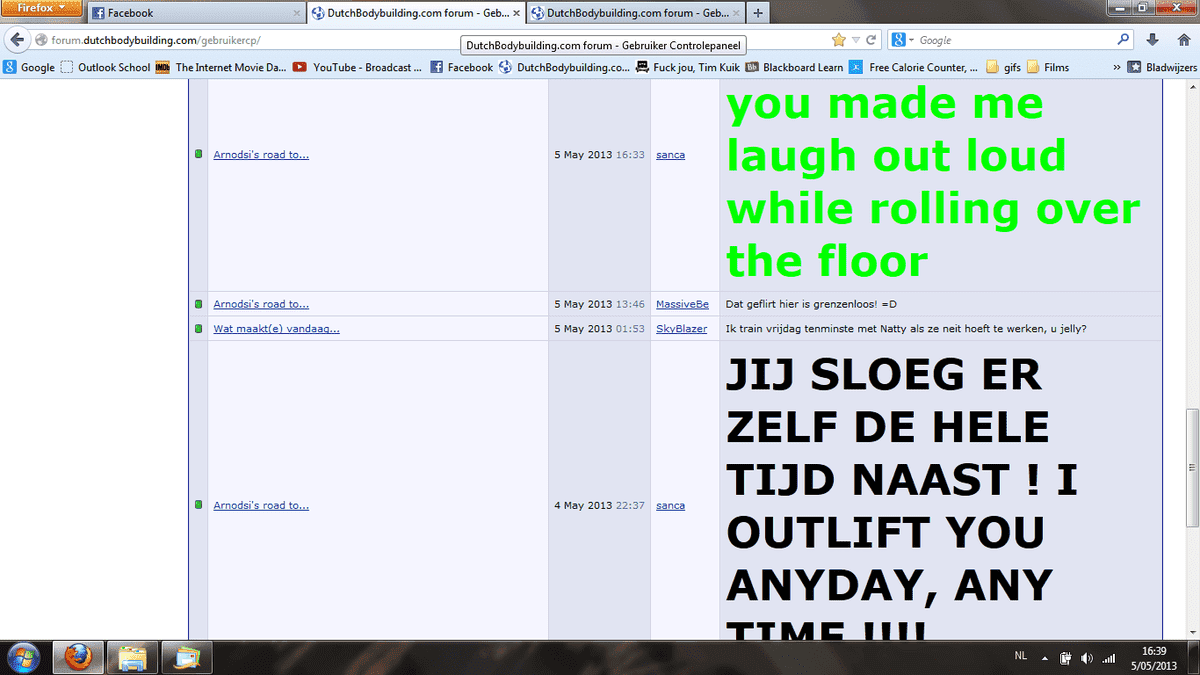Click the Firefox back arrow button
Viewport: 1200px width, 675px height.
(18, 40)
